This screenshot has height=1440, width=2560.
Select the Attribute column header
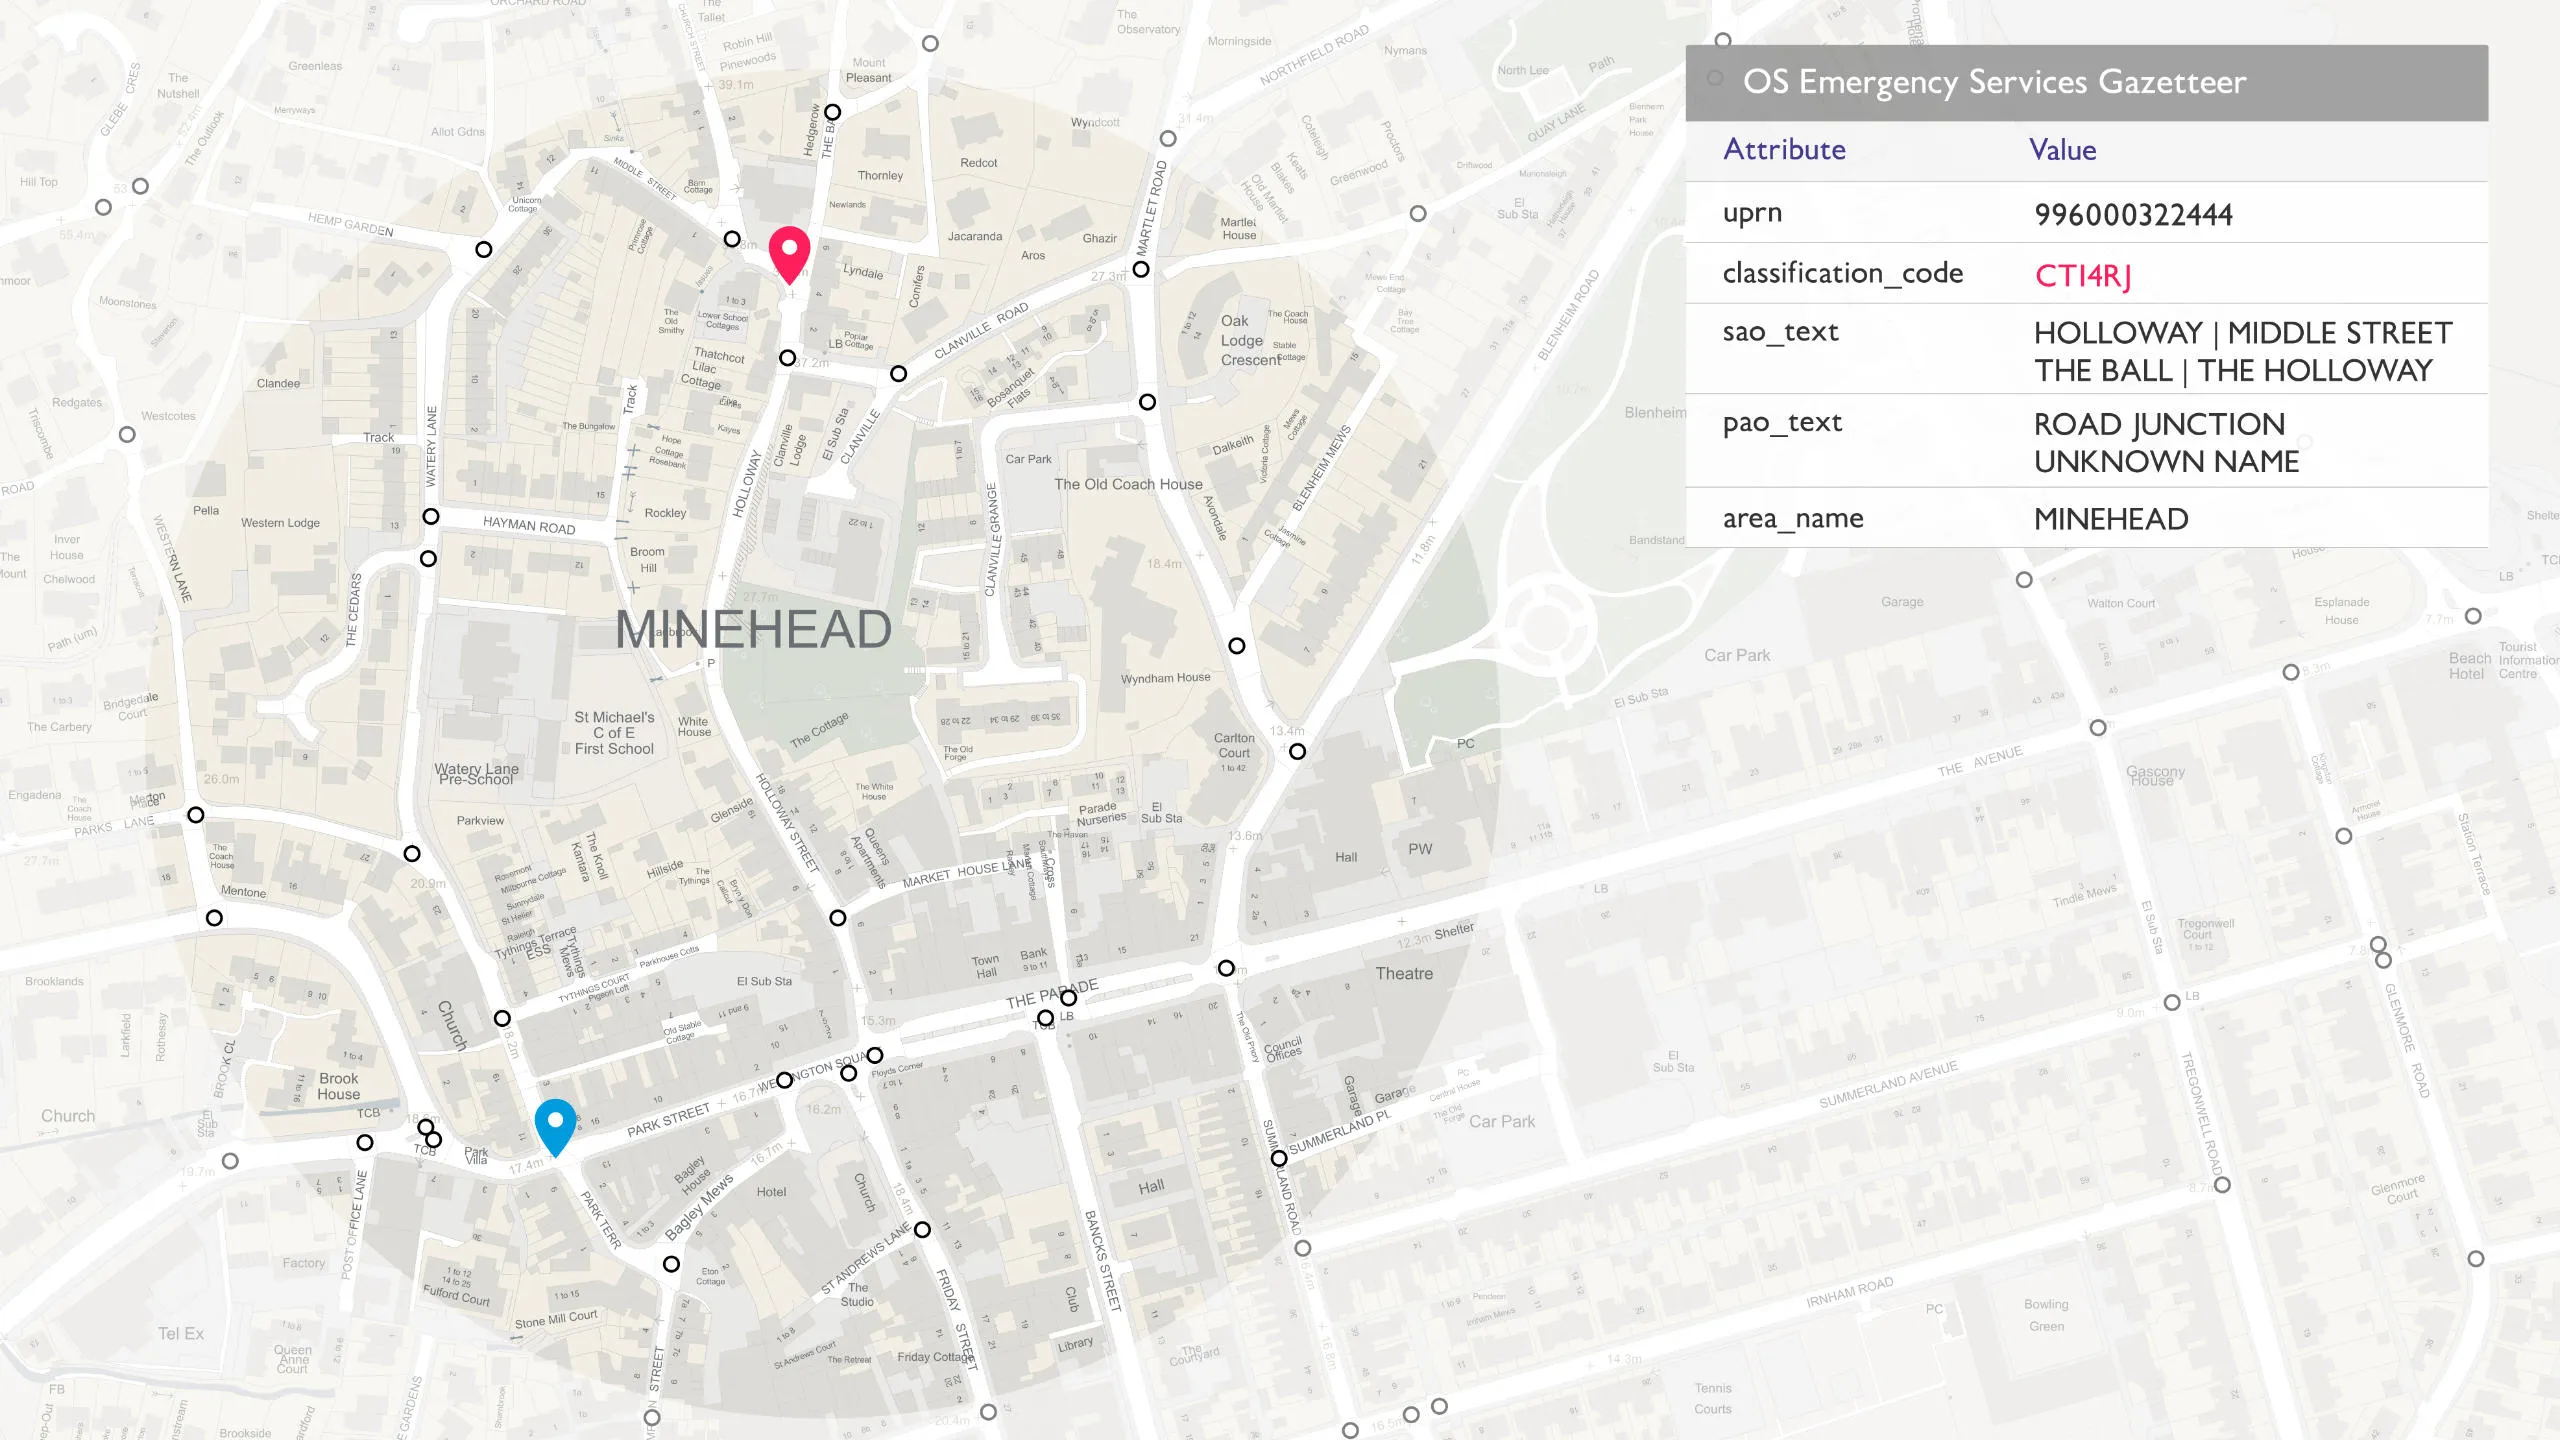tap(1784, 149)
